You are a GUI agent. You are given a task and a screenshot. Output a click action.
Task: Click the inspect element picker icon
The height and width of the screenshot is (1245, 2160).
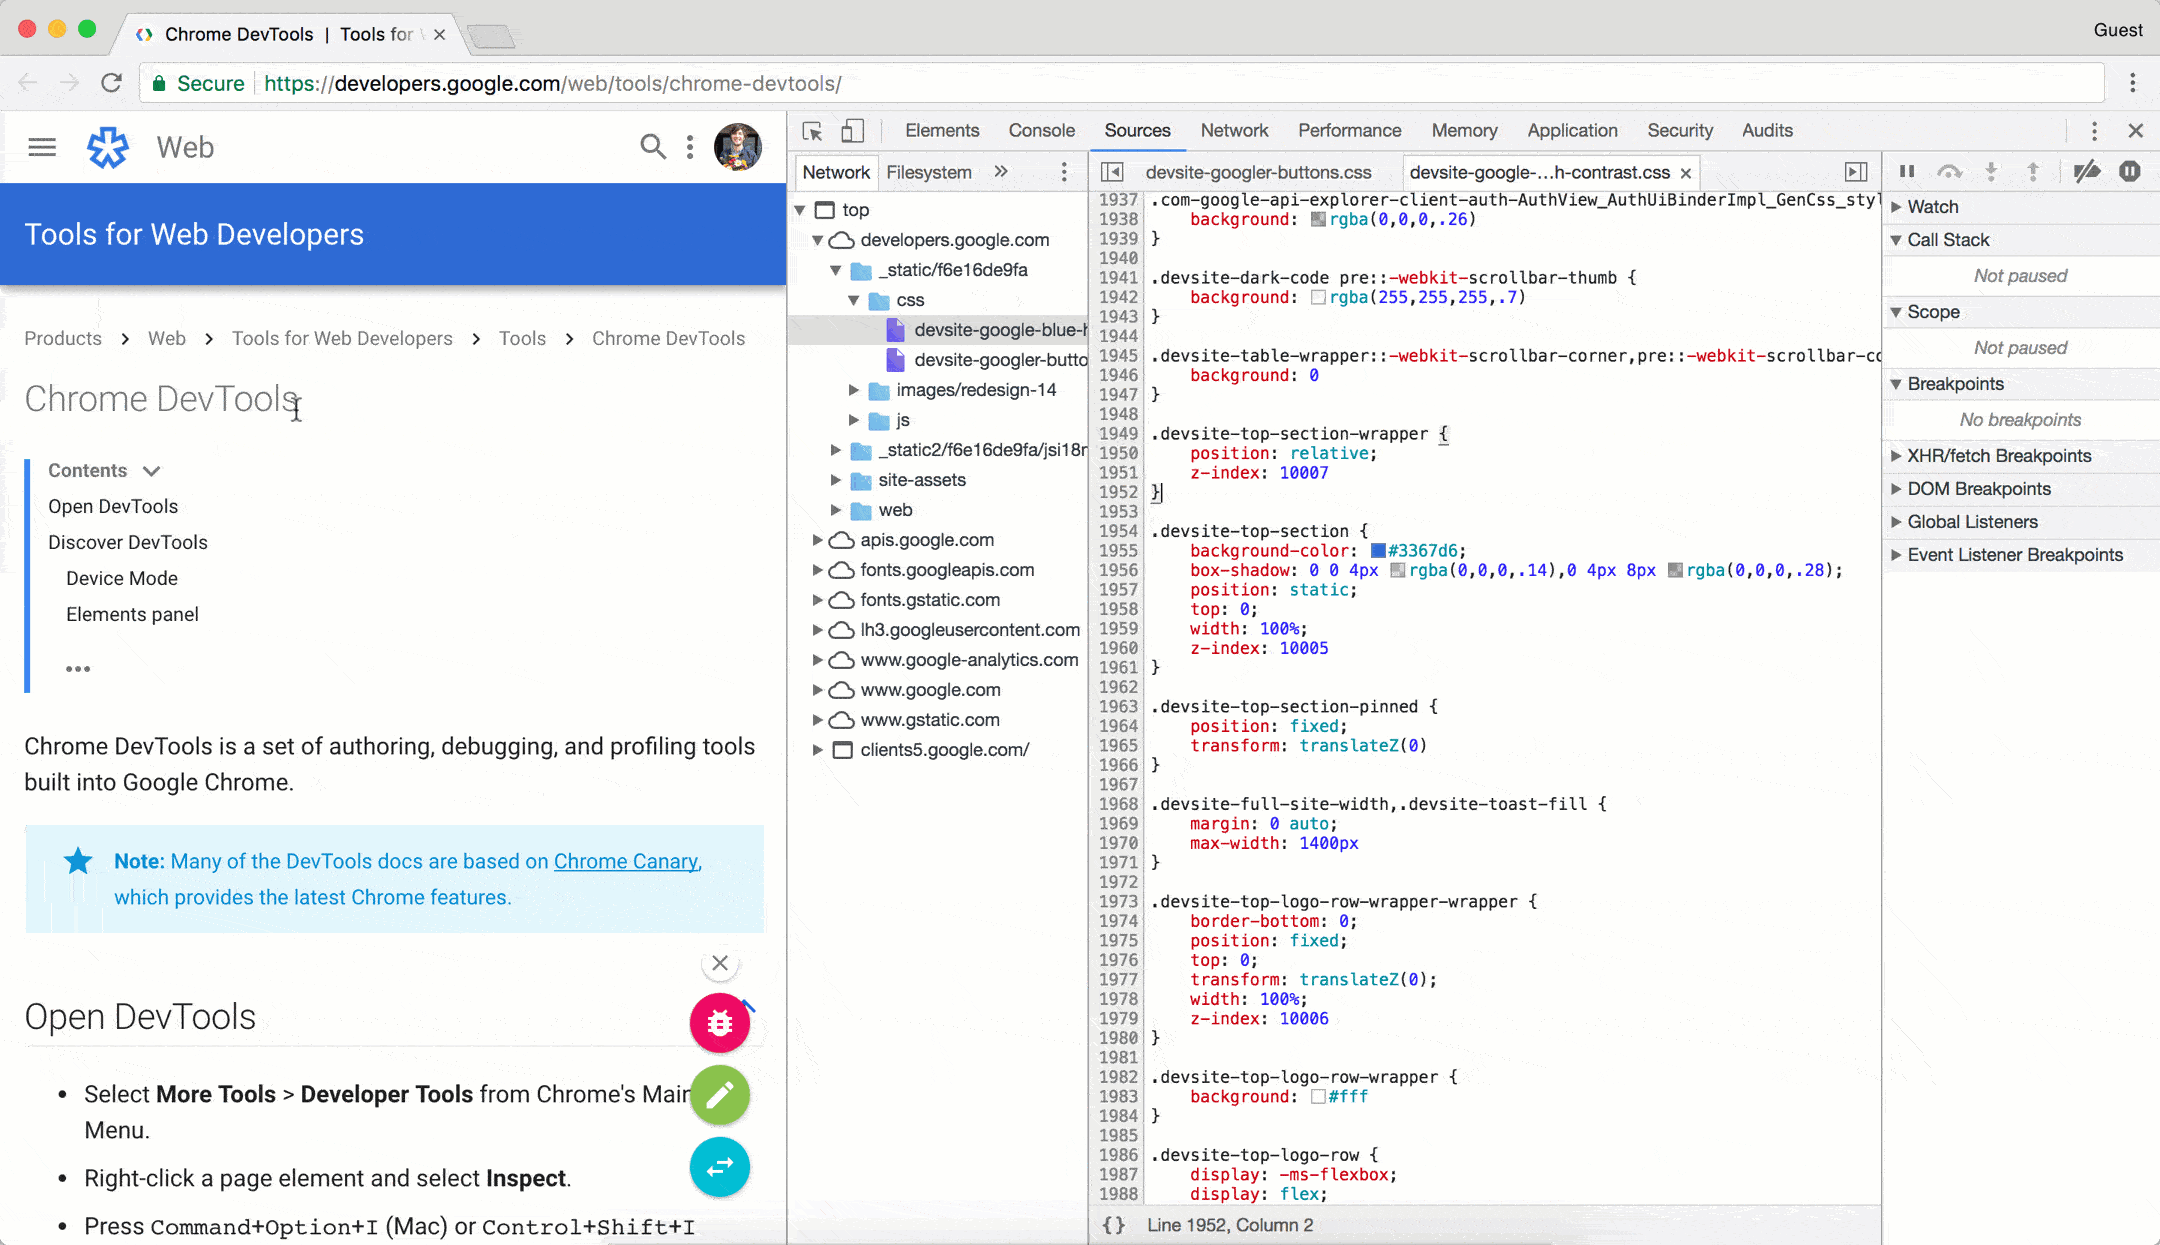pyautogui.click(x=811, y=131)
